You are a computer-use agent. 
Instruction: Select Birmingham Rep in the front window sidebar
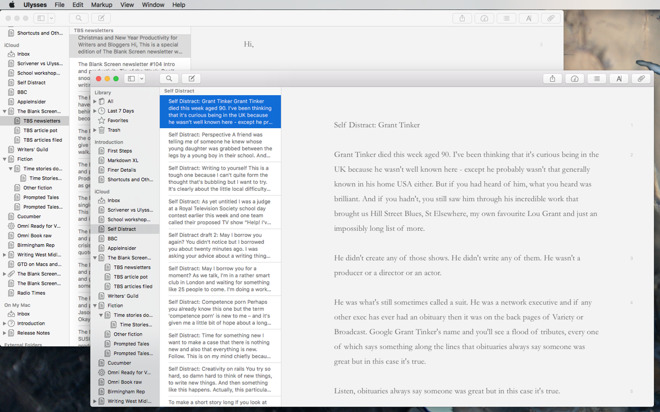coord(126,391)
